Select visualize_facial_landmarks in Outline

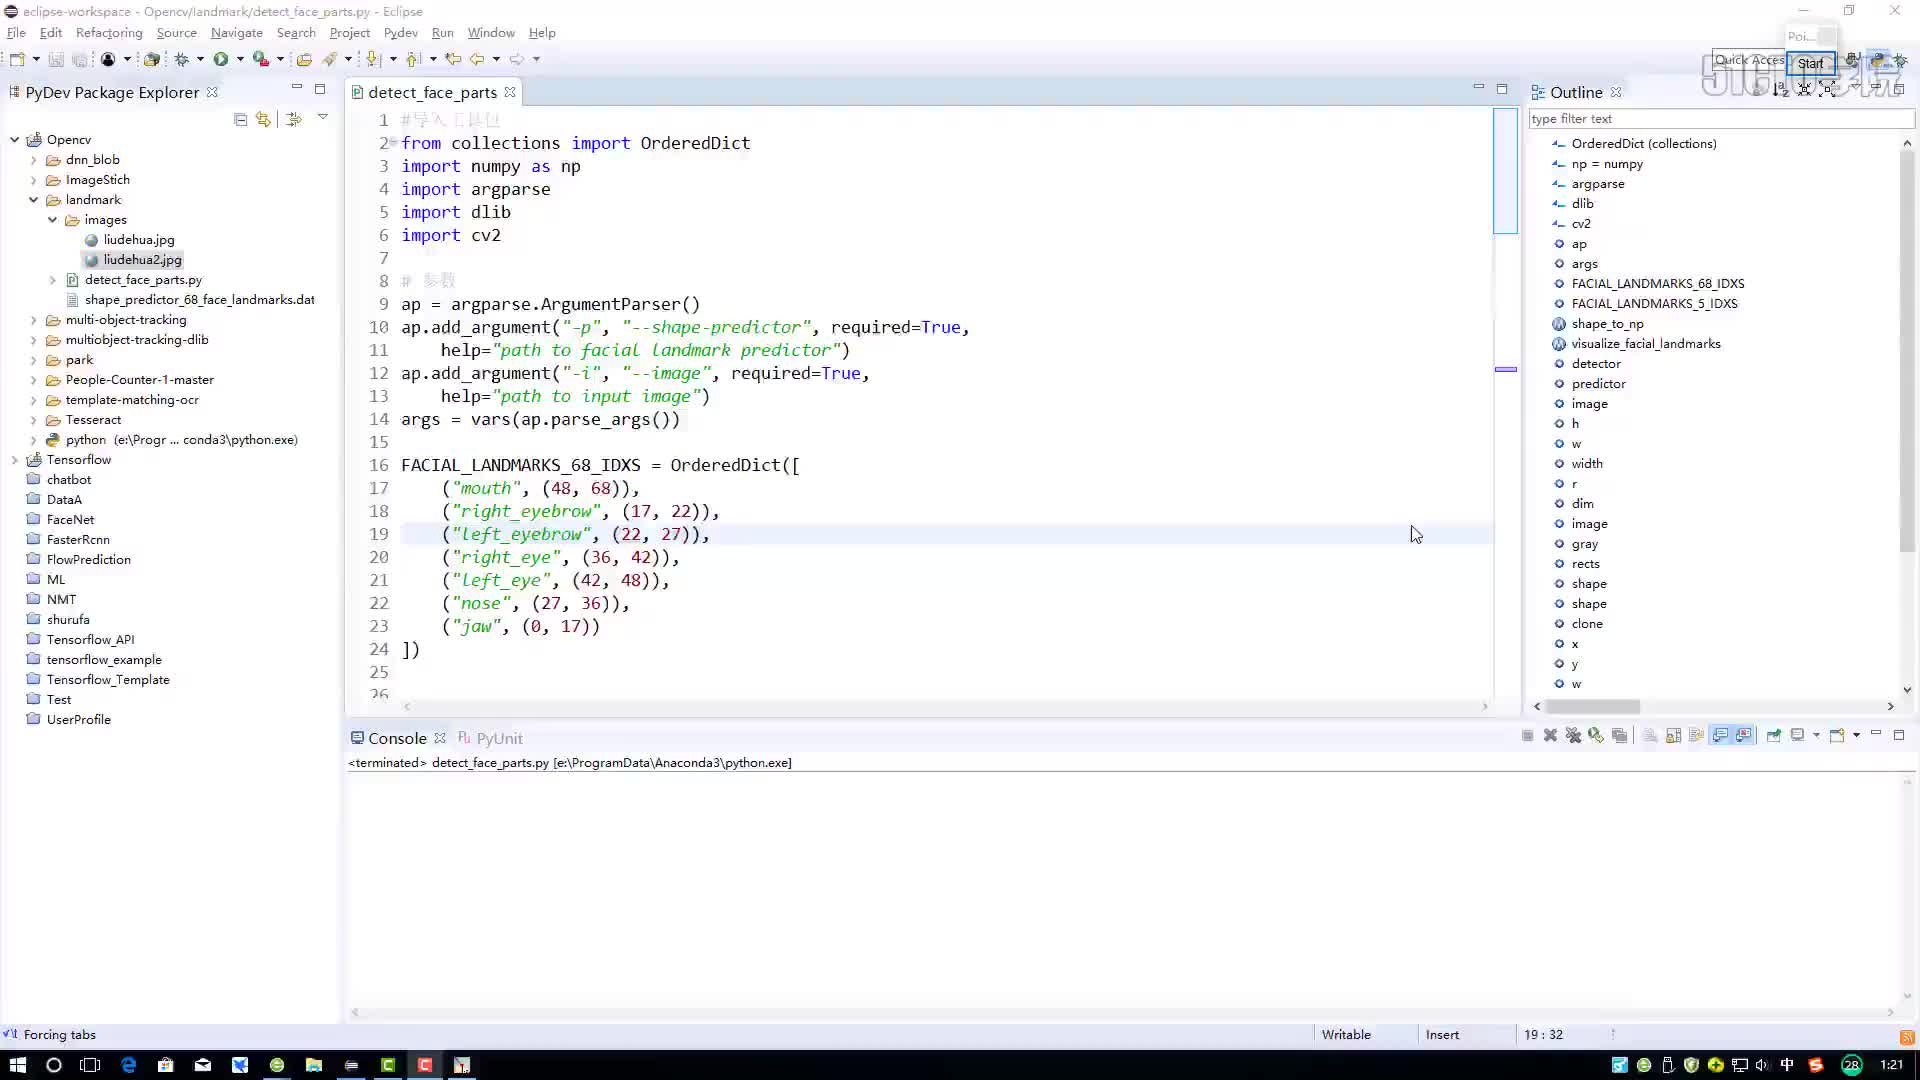tap(1645, 344)
